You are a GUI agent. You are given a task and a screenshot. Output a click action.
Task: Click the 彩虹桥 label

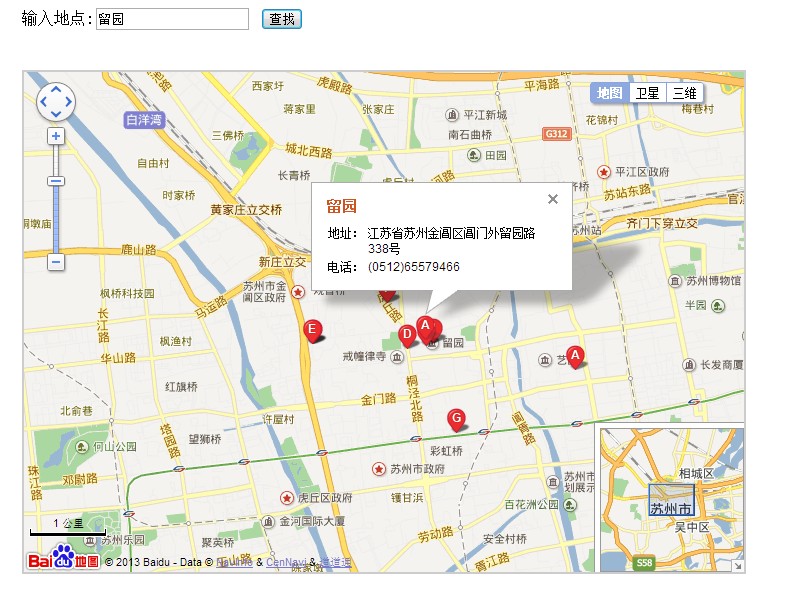click(x=446, y=451)
